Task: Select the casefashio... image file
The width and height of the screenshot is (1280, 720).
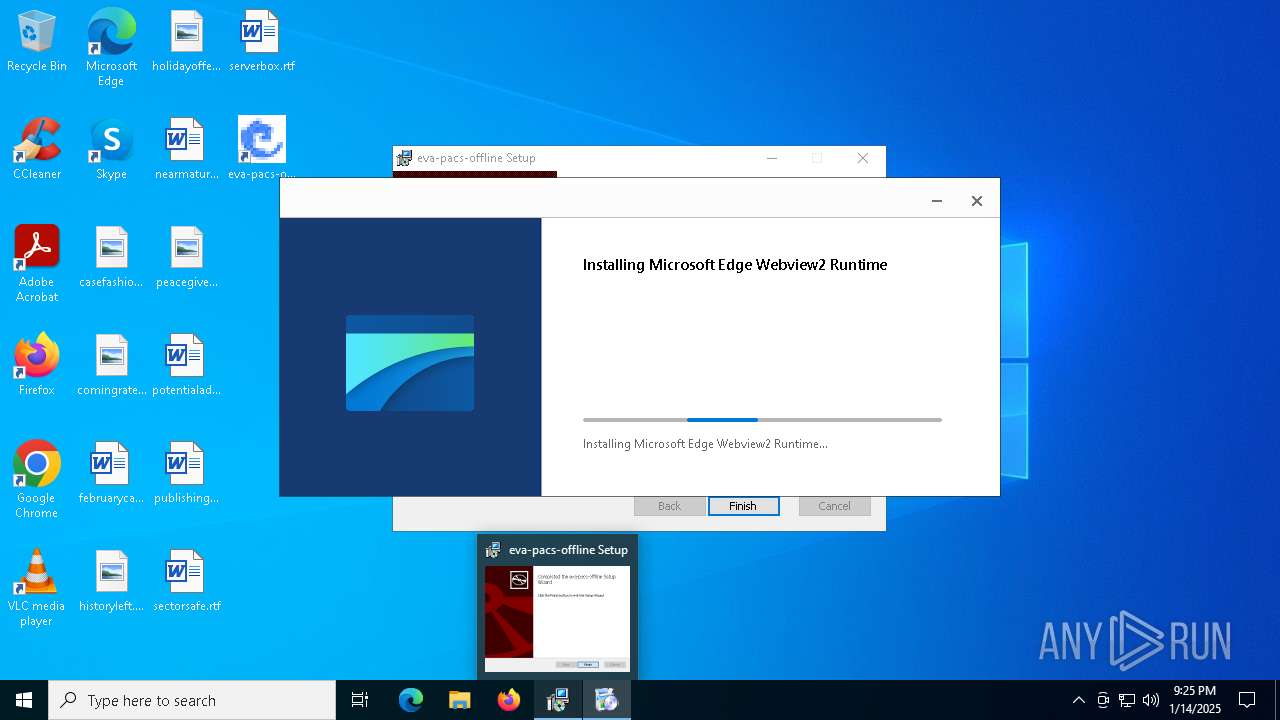Action: click(x=111, y=258)
